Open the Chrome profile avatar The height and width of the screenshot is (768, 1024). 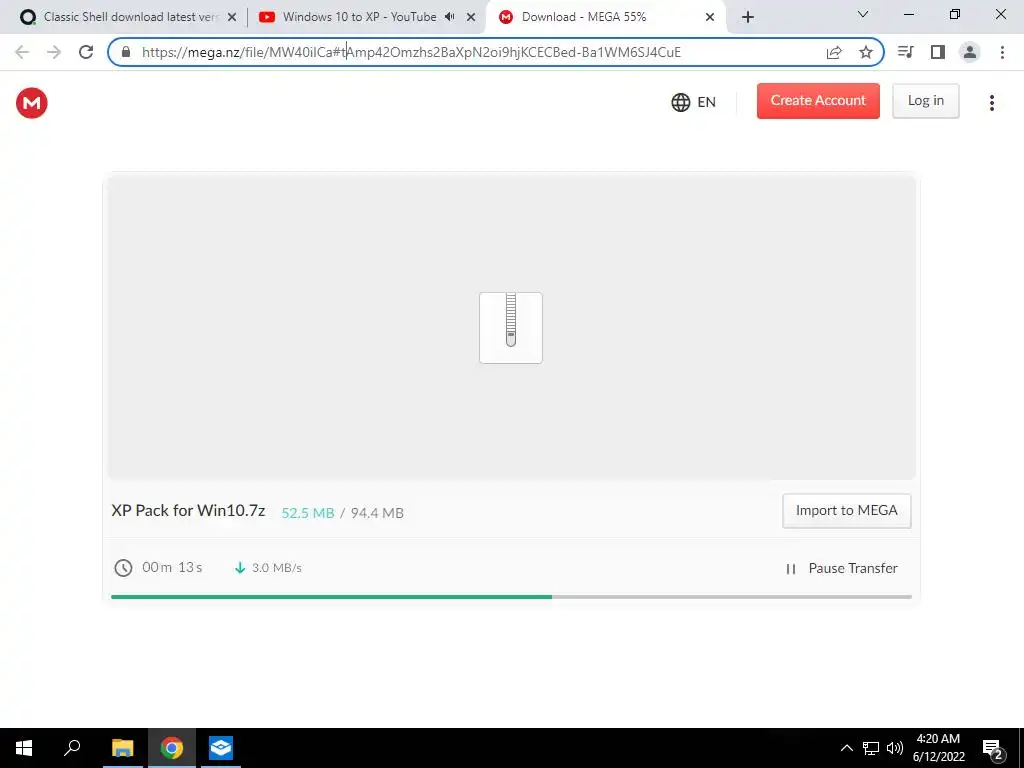(970, 52)
